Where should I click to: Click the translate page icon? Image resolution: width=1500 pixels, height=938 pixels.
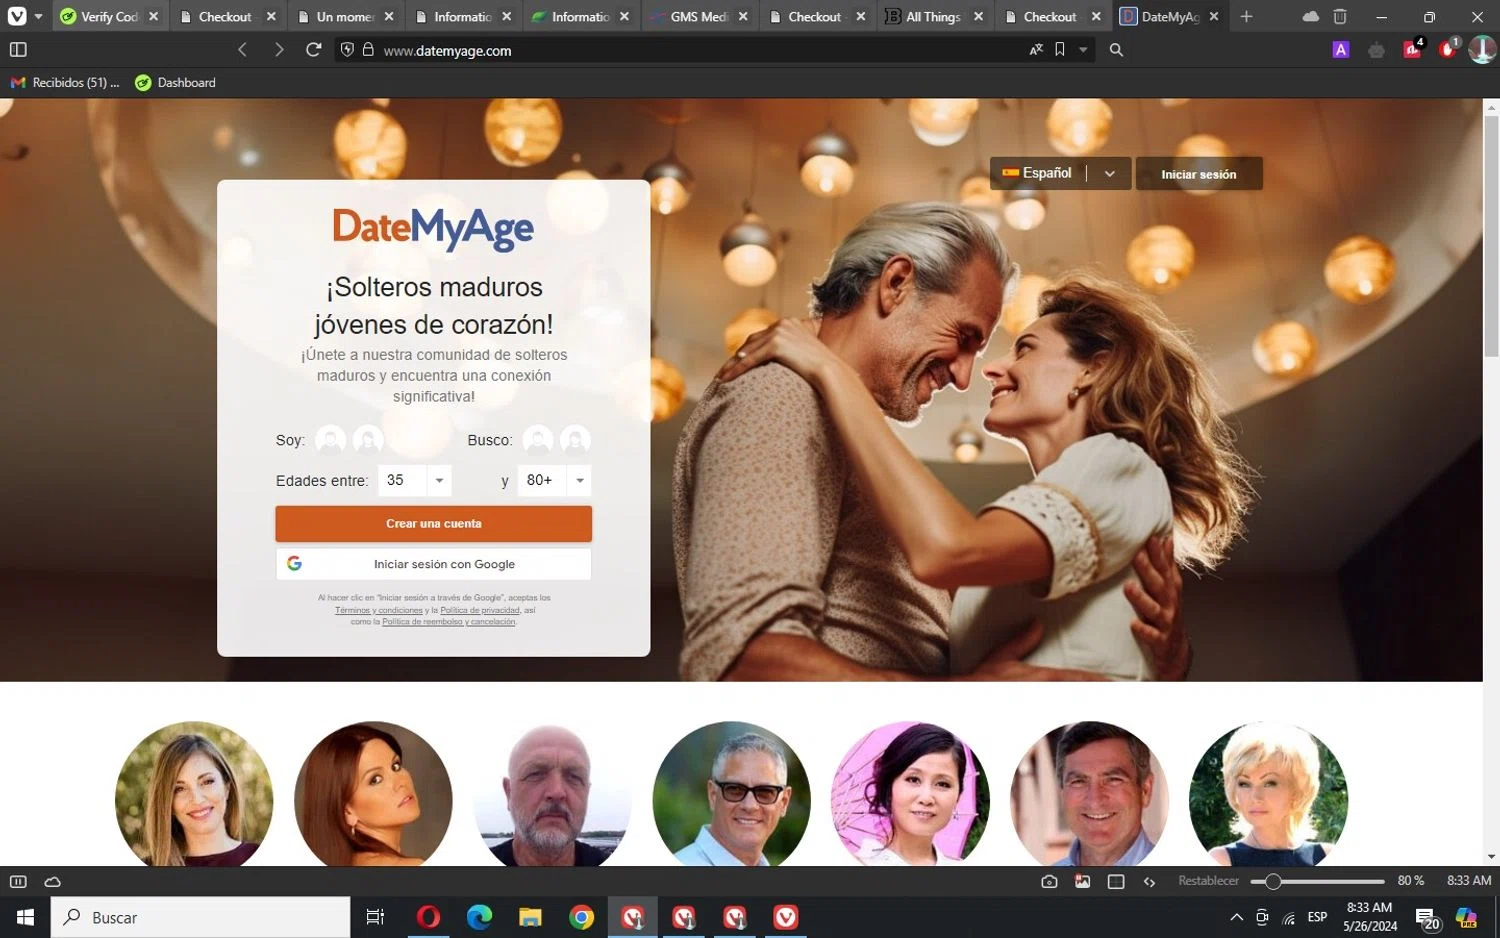click(x=1036, y=49)
